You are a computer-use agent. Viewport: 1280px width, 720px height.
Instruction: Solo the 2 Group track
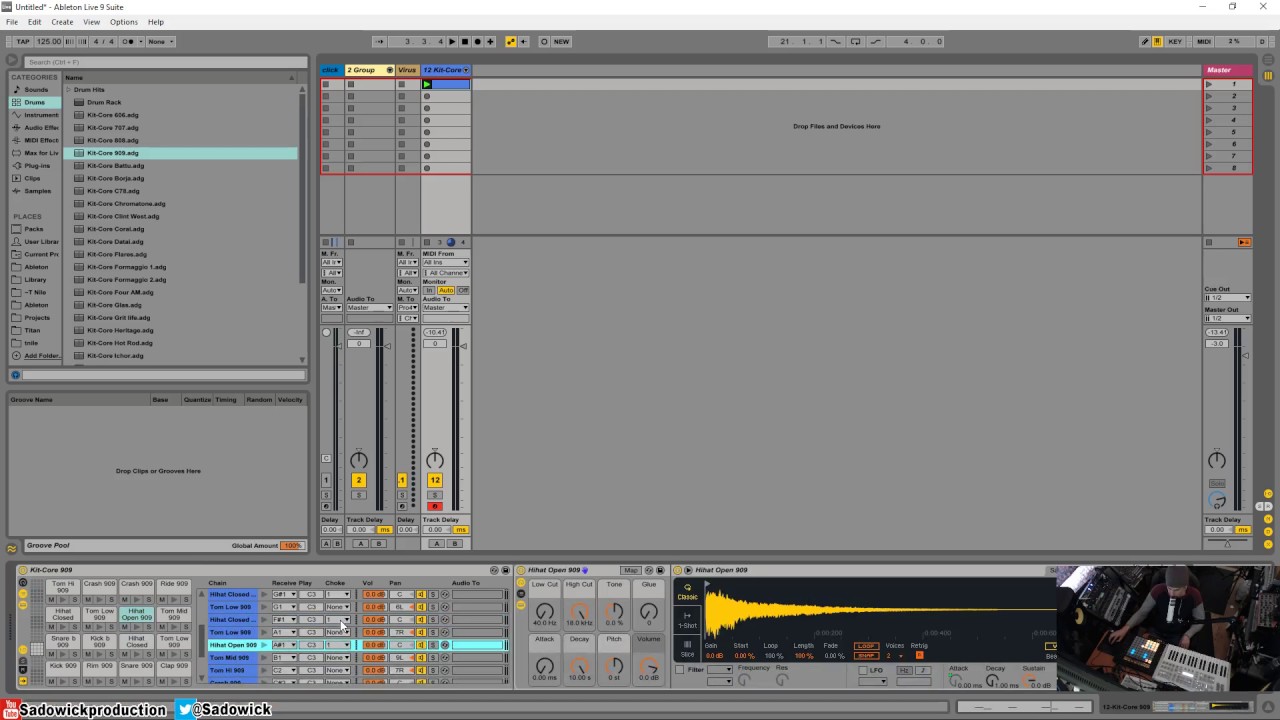tap(359, 495)
